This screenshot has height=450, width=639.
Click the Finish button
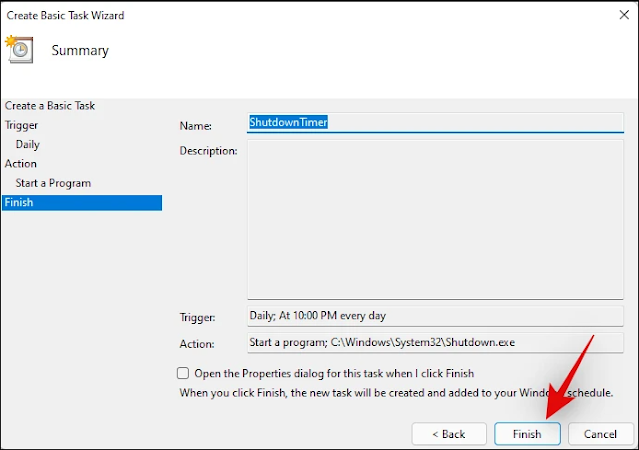pos(527,434)
